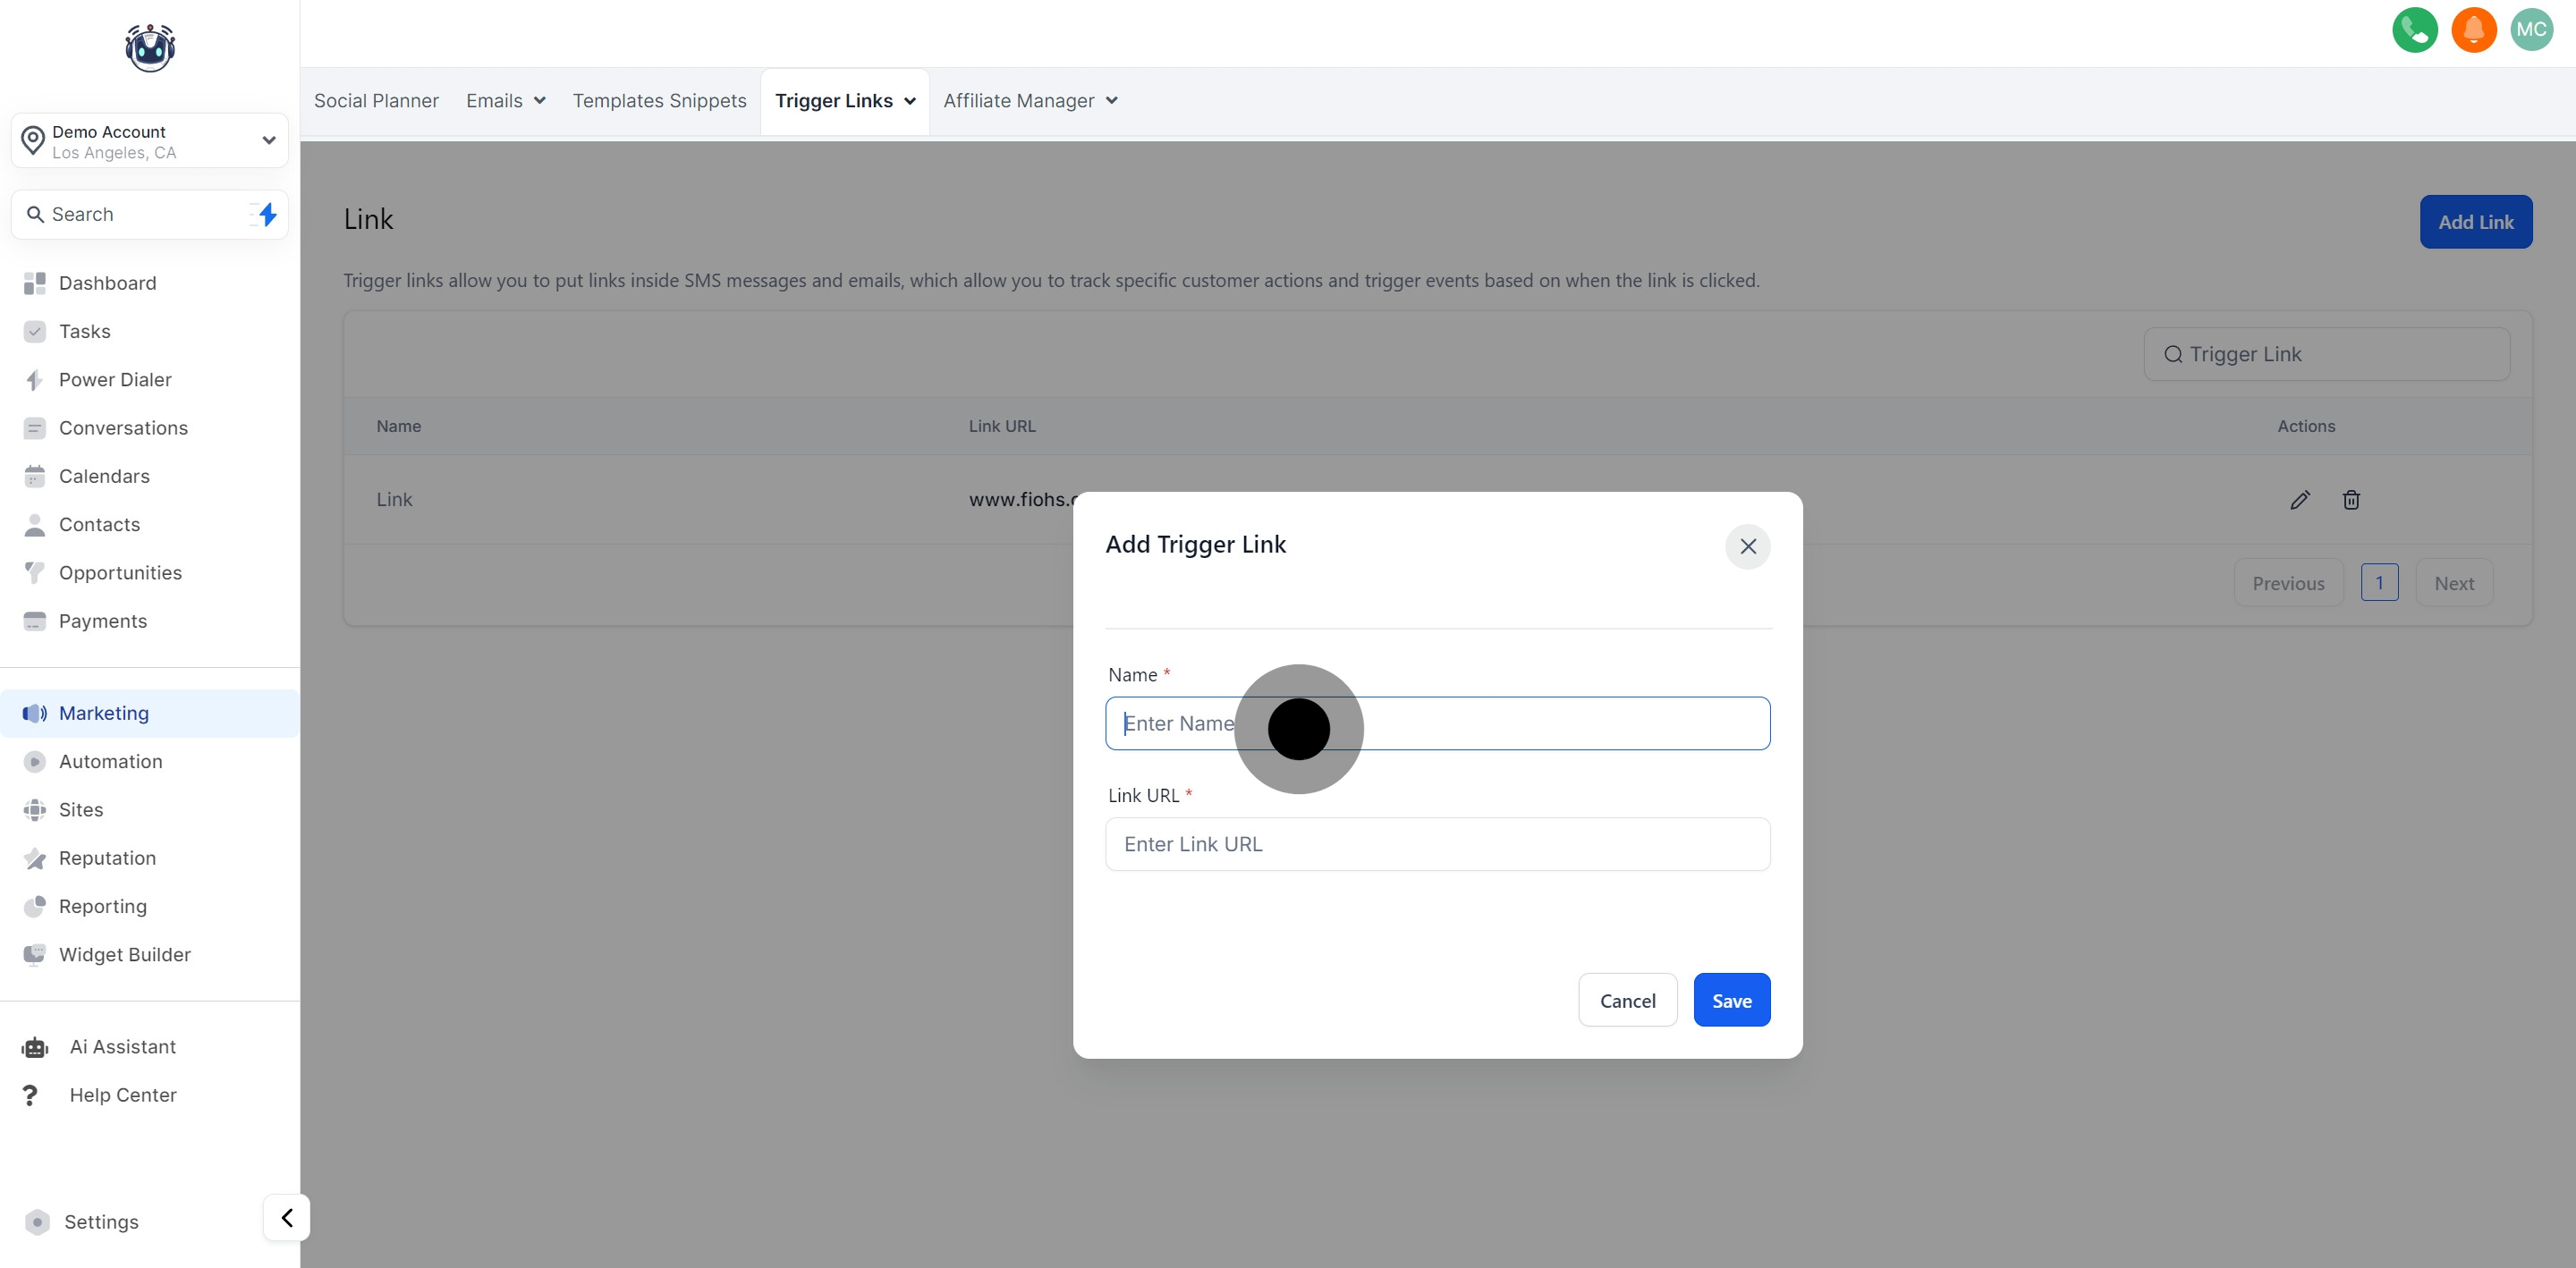Click the lightning bolt quick actions icon
This screenshot has width=2576, height=1268.
pos(266,214)
